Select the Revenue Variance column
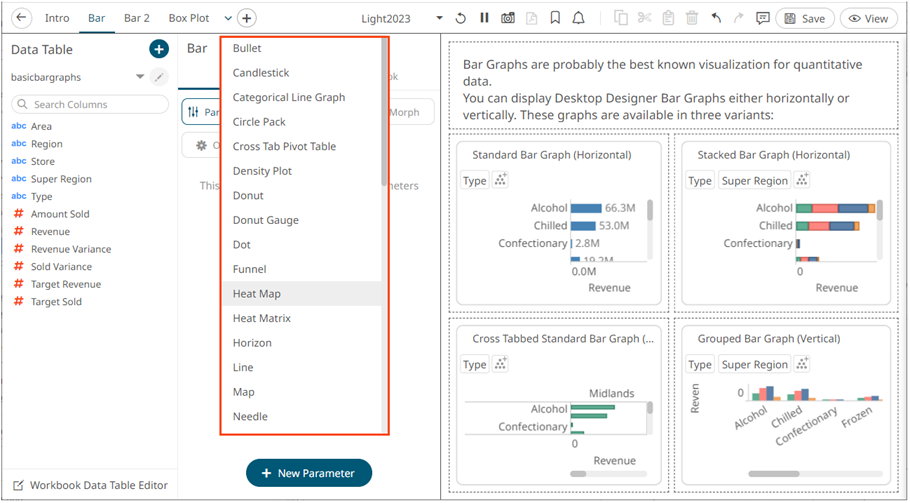 (x=71, y=249)
